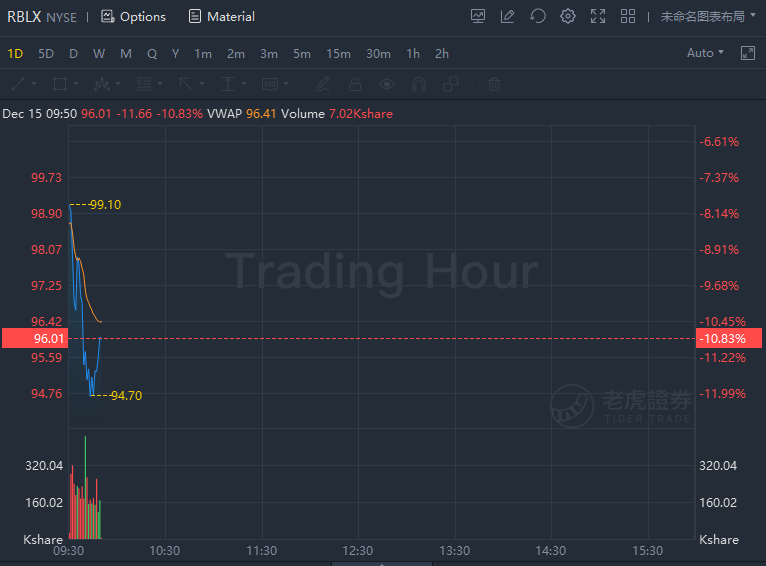Select the freehand brush pencil tool
Screen dimensions: 766x566
tap(322, 84)
